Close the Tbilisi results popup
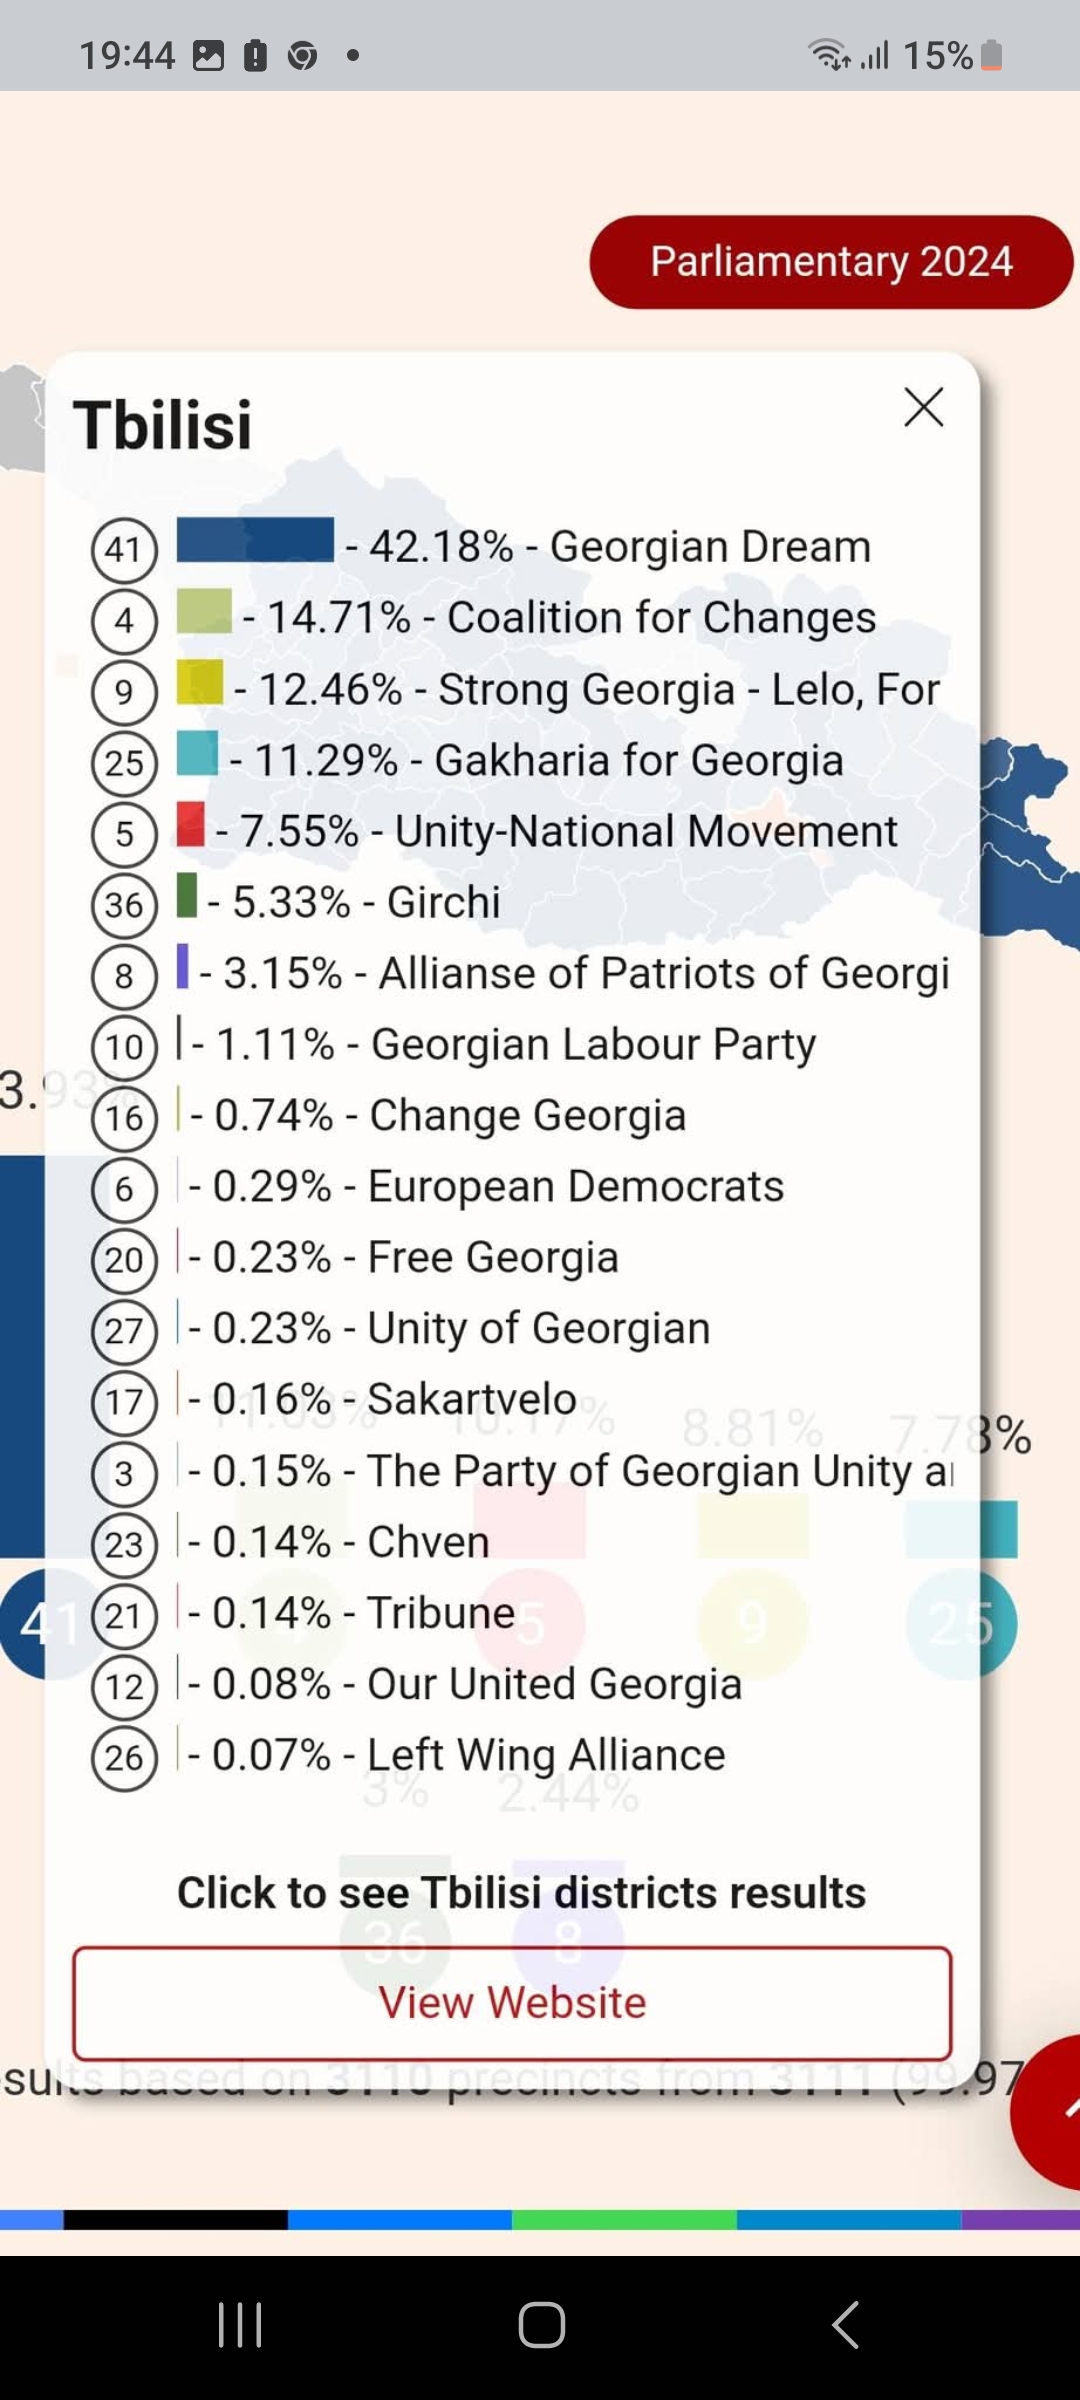Viewport: 1080px width, 2400px height. (x=923, y=408)
